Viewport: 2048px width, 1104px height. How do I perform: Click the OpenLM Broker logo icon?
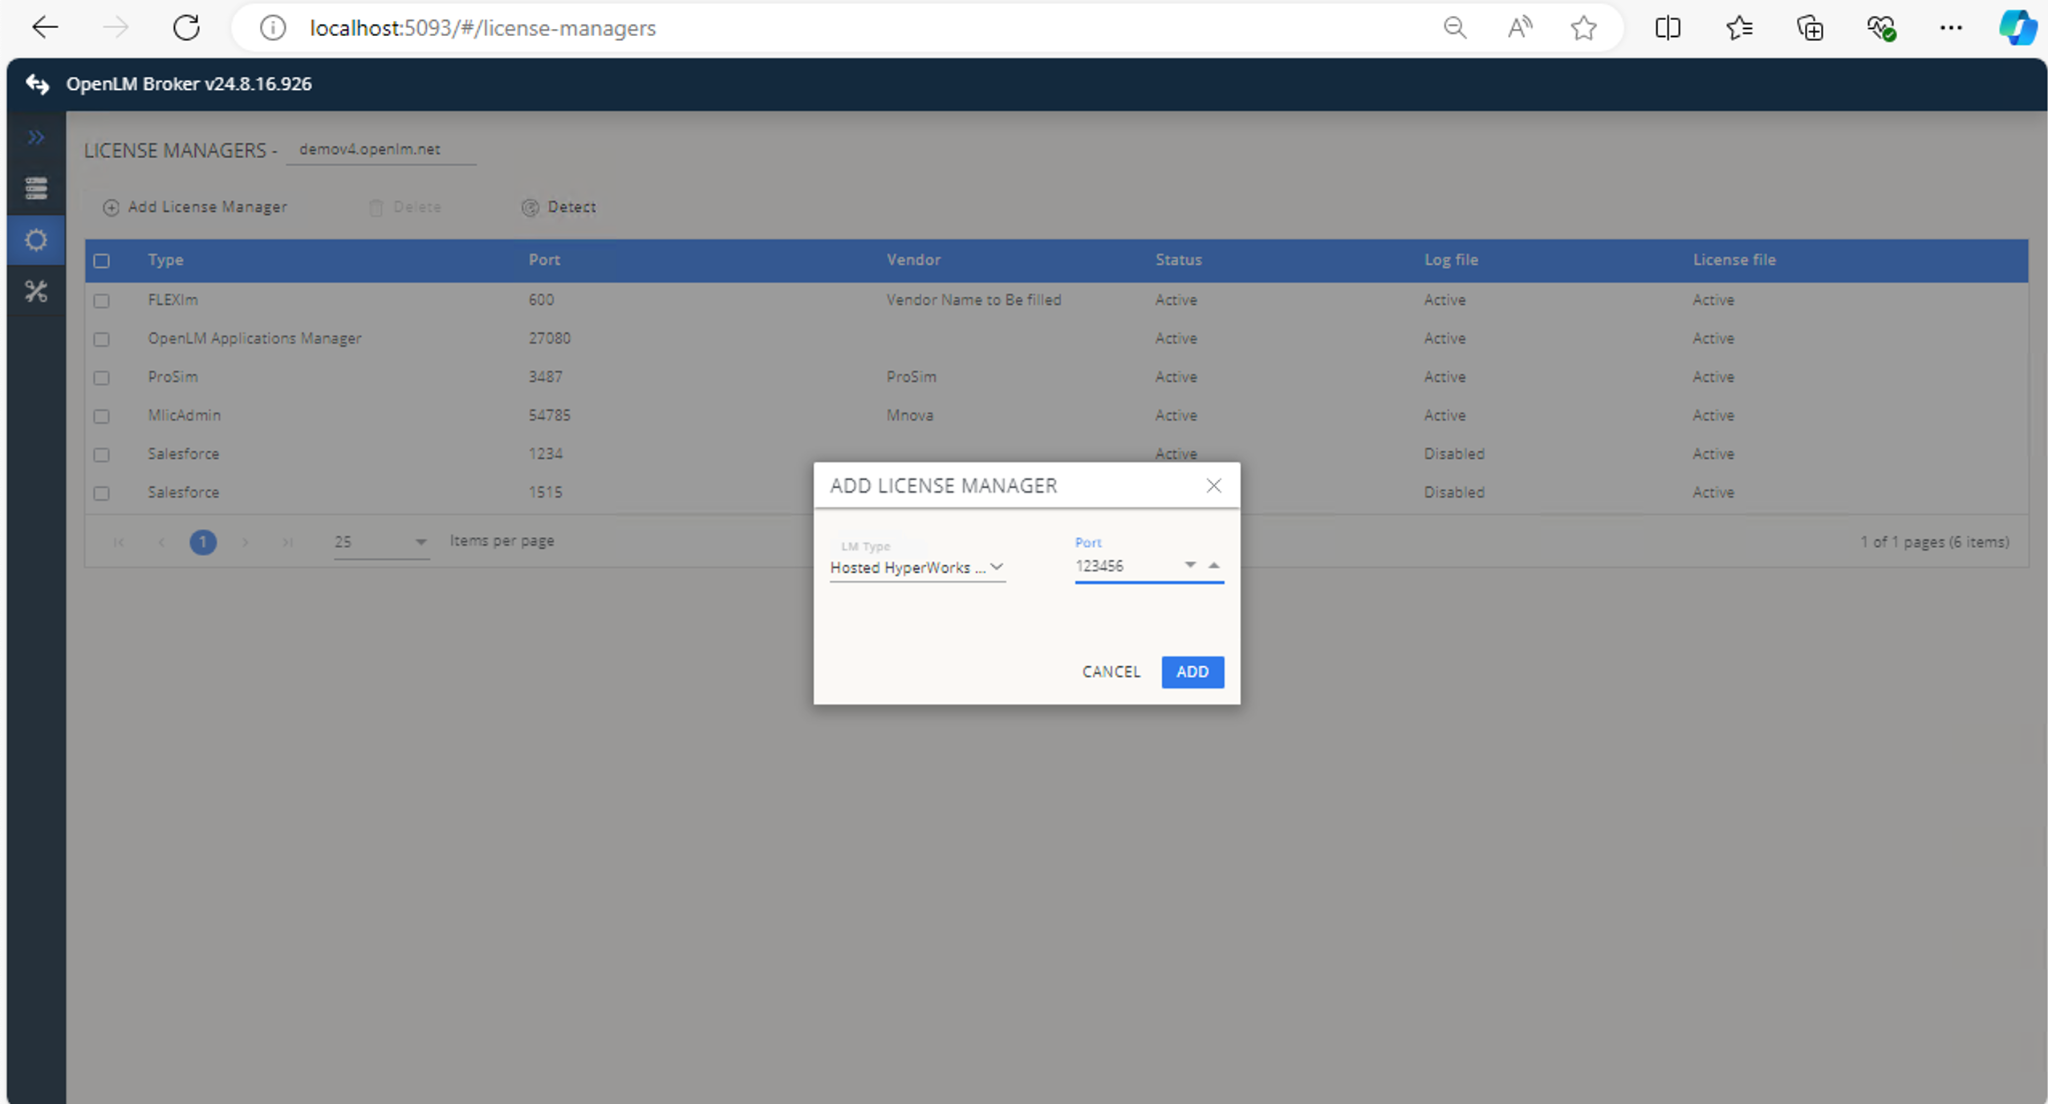[38, 84]
